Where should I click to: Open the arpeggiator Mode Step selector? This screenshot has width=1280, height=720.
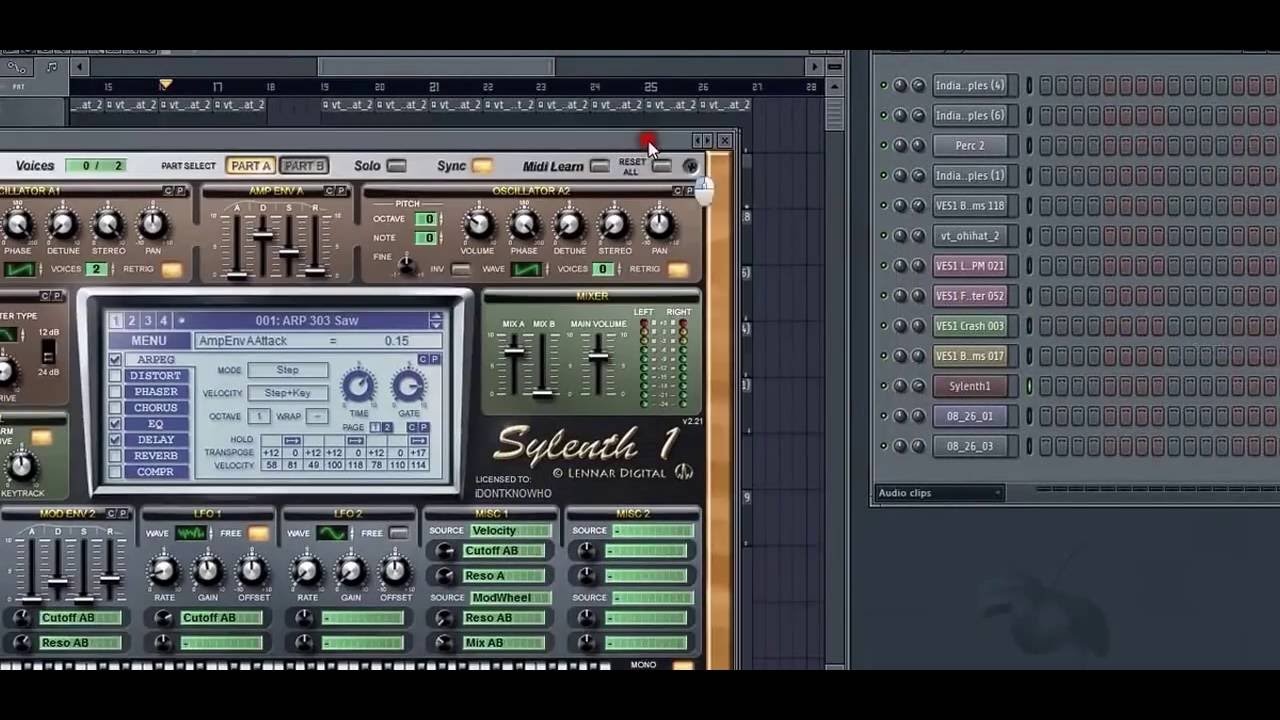click(x=287, y=370)
